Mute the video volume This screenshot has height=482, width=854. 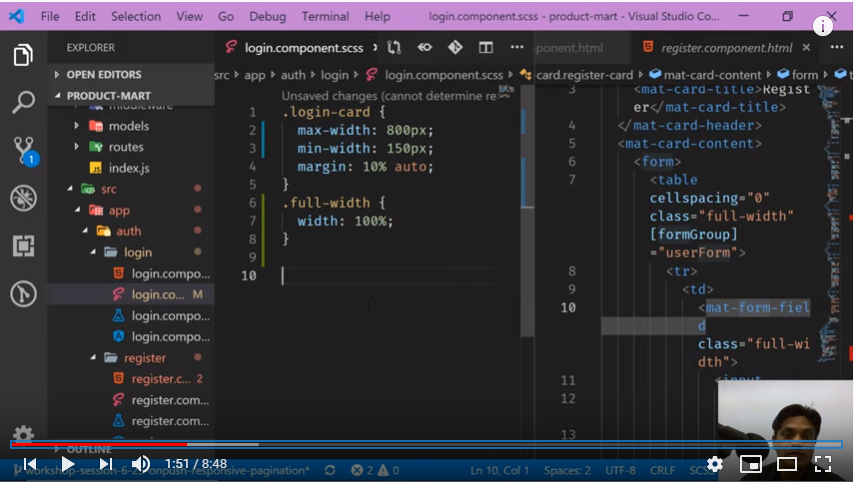[x=141, y=464]
